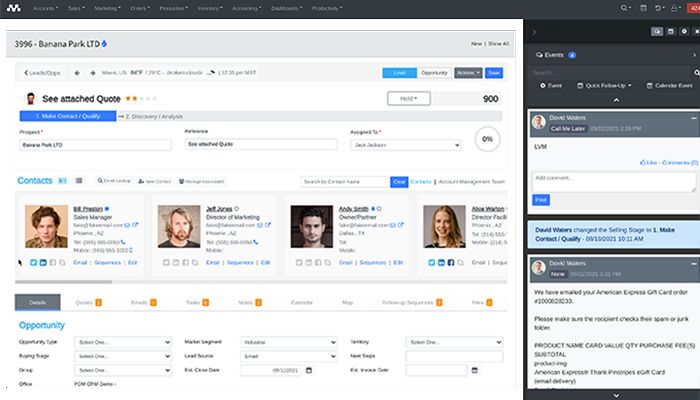Open the Marketing menu
This screenshot has width=700, height=400.
(x=107, y=8)
